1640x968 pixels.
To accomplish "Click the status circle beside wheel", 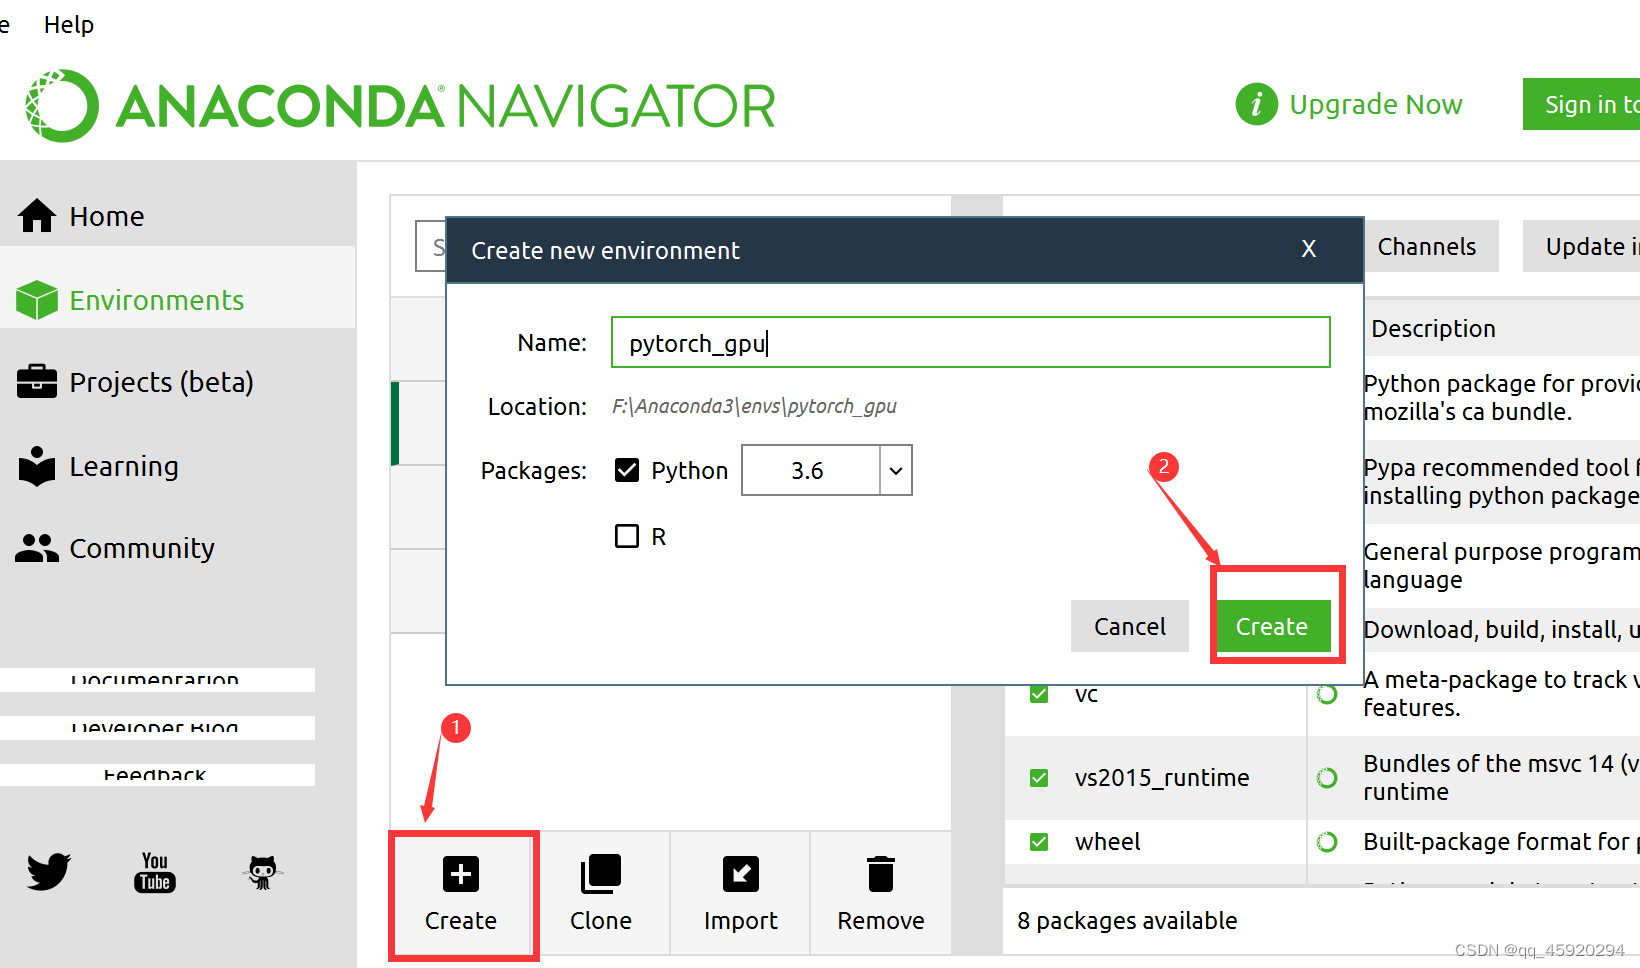I will (1327, 841).
